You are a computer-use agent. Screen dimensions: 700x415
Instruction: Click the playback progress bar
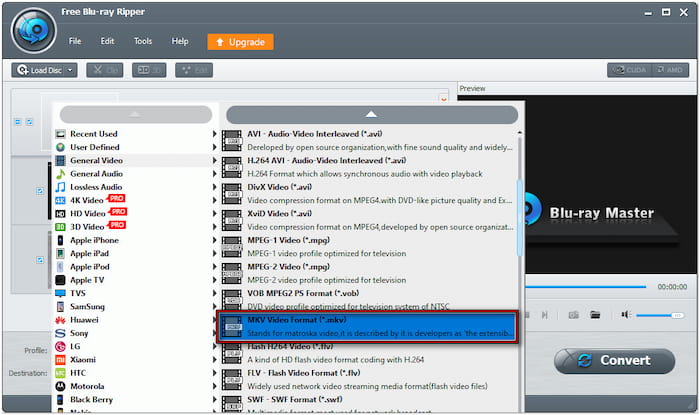[x=586, y=287]
